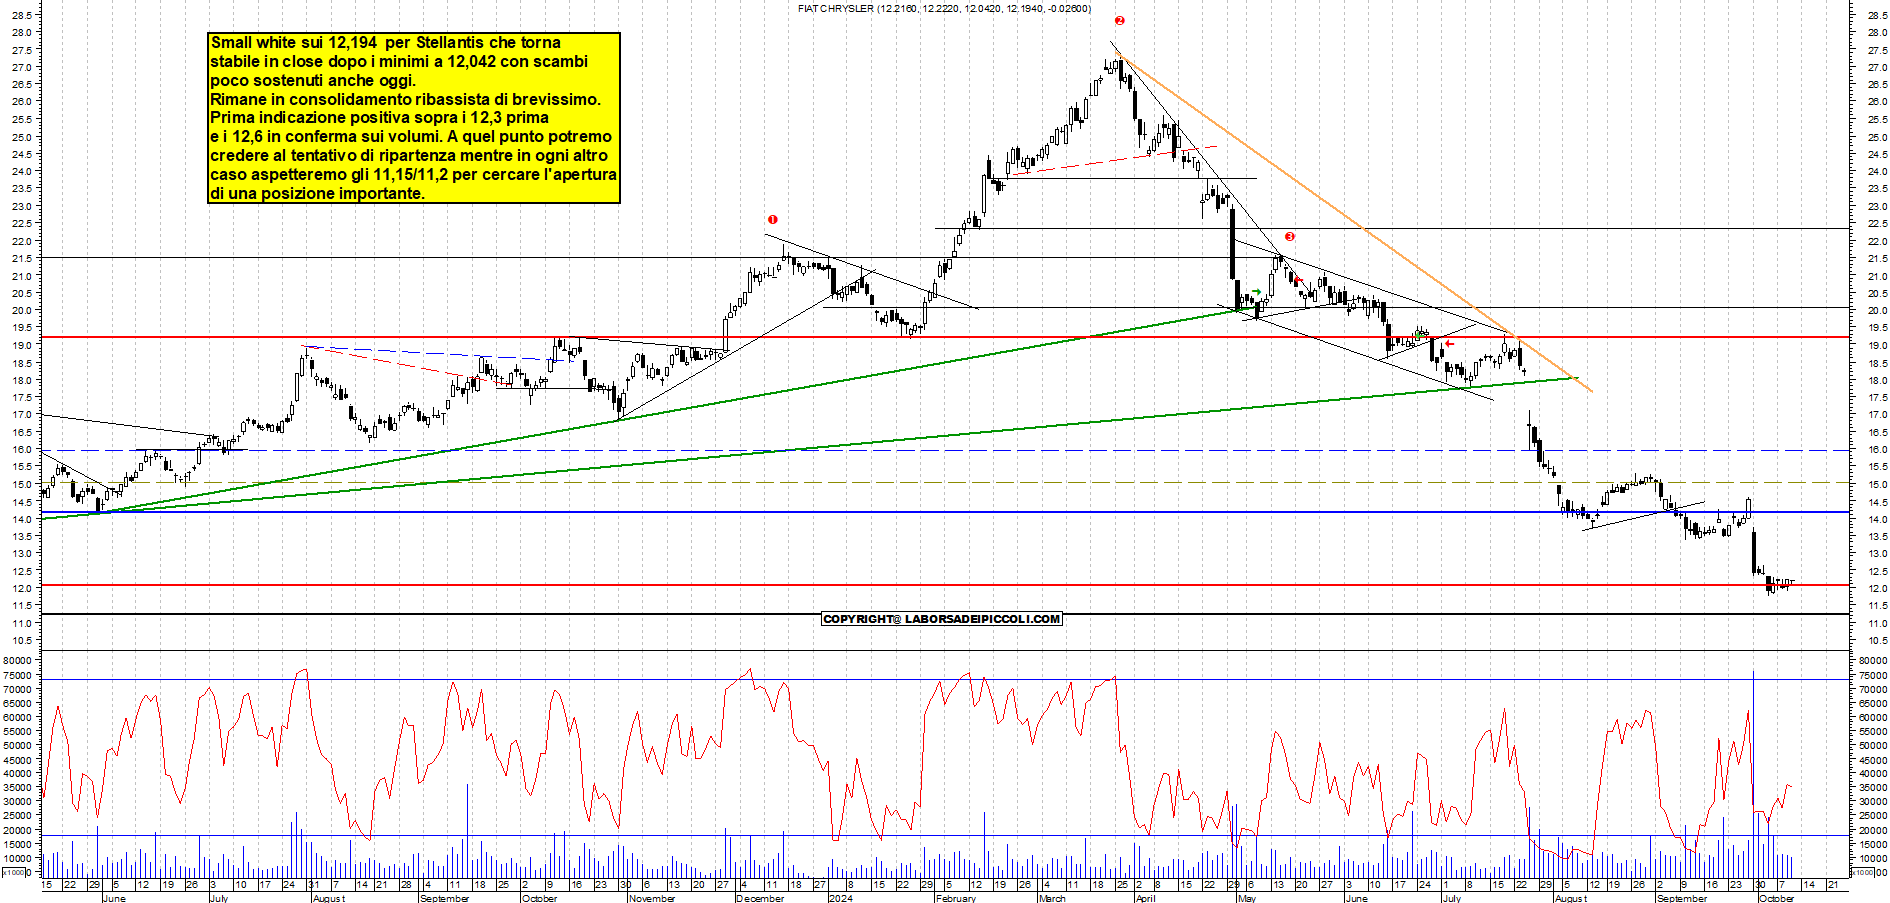
Task: Click the small green arrow signal
Action: click(x=1256, y=292)
